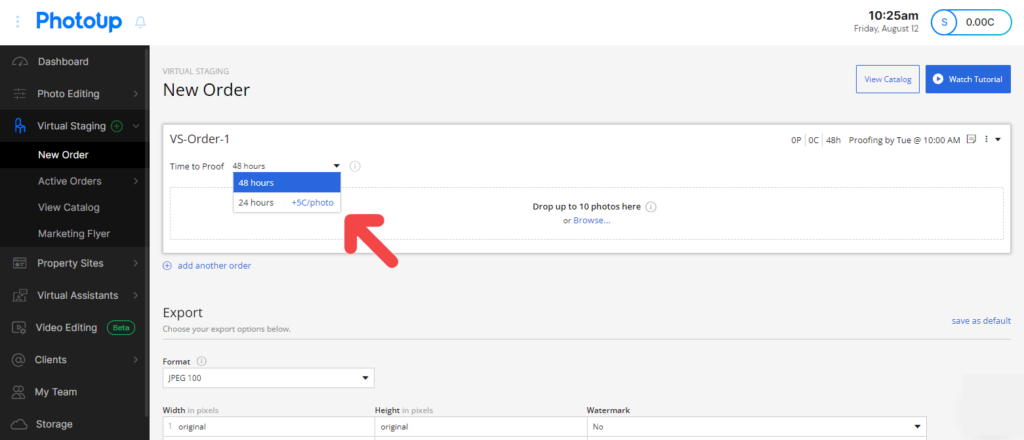This screenshot has width=1024, height=440.
Task: Click the View Catalog button
Action: (888, 79)
